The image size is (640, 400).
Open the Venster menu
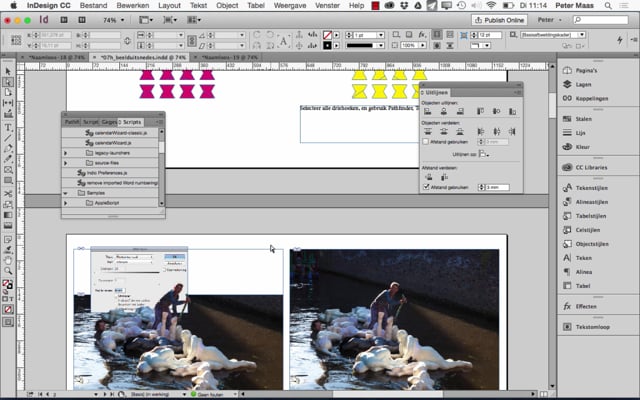point(327,6)
